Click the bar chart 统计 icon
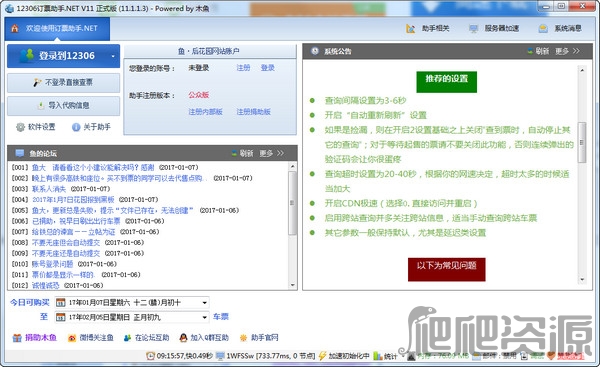The width and height of the screenshot is (600, 367). [x=378, y=356]
